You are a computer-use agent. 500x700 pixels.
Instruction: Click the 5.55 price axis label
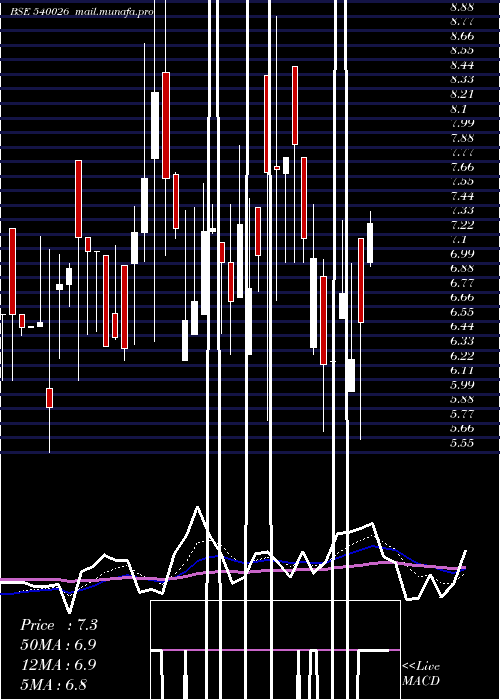[x=462, y=443]
